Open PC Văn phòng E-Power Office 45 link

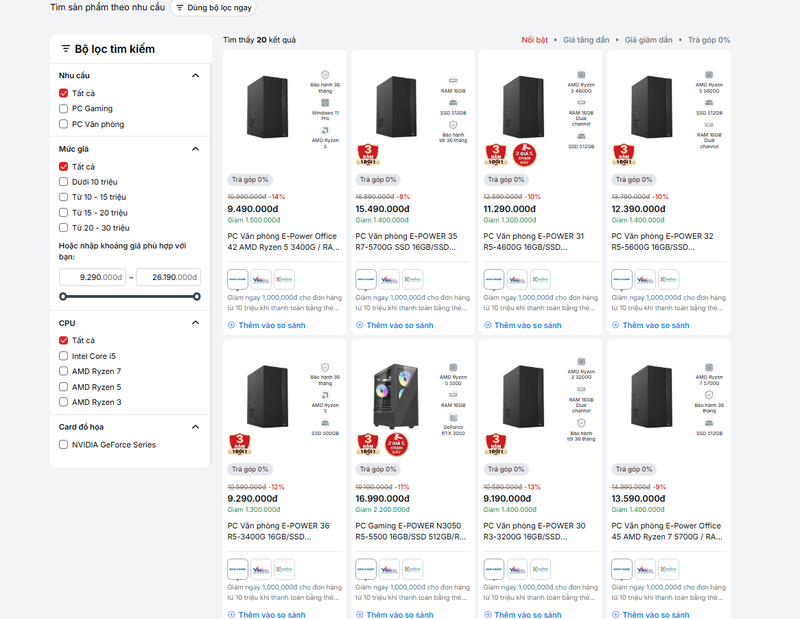tap(667, 531)
